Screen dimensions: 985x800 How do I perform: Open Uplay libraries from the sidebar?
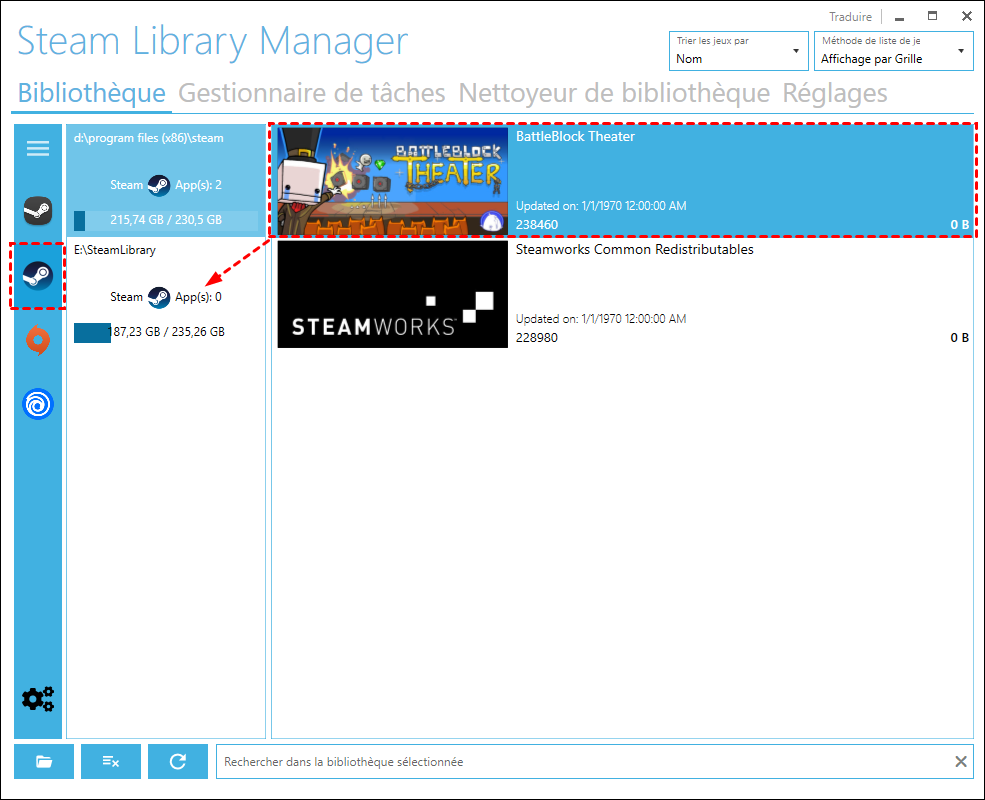pos(38,404)
